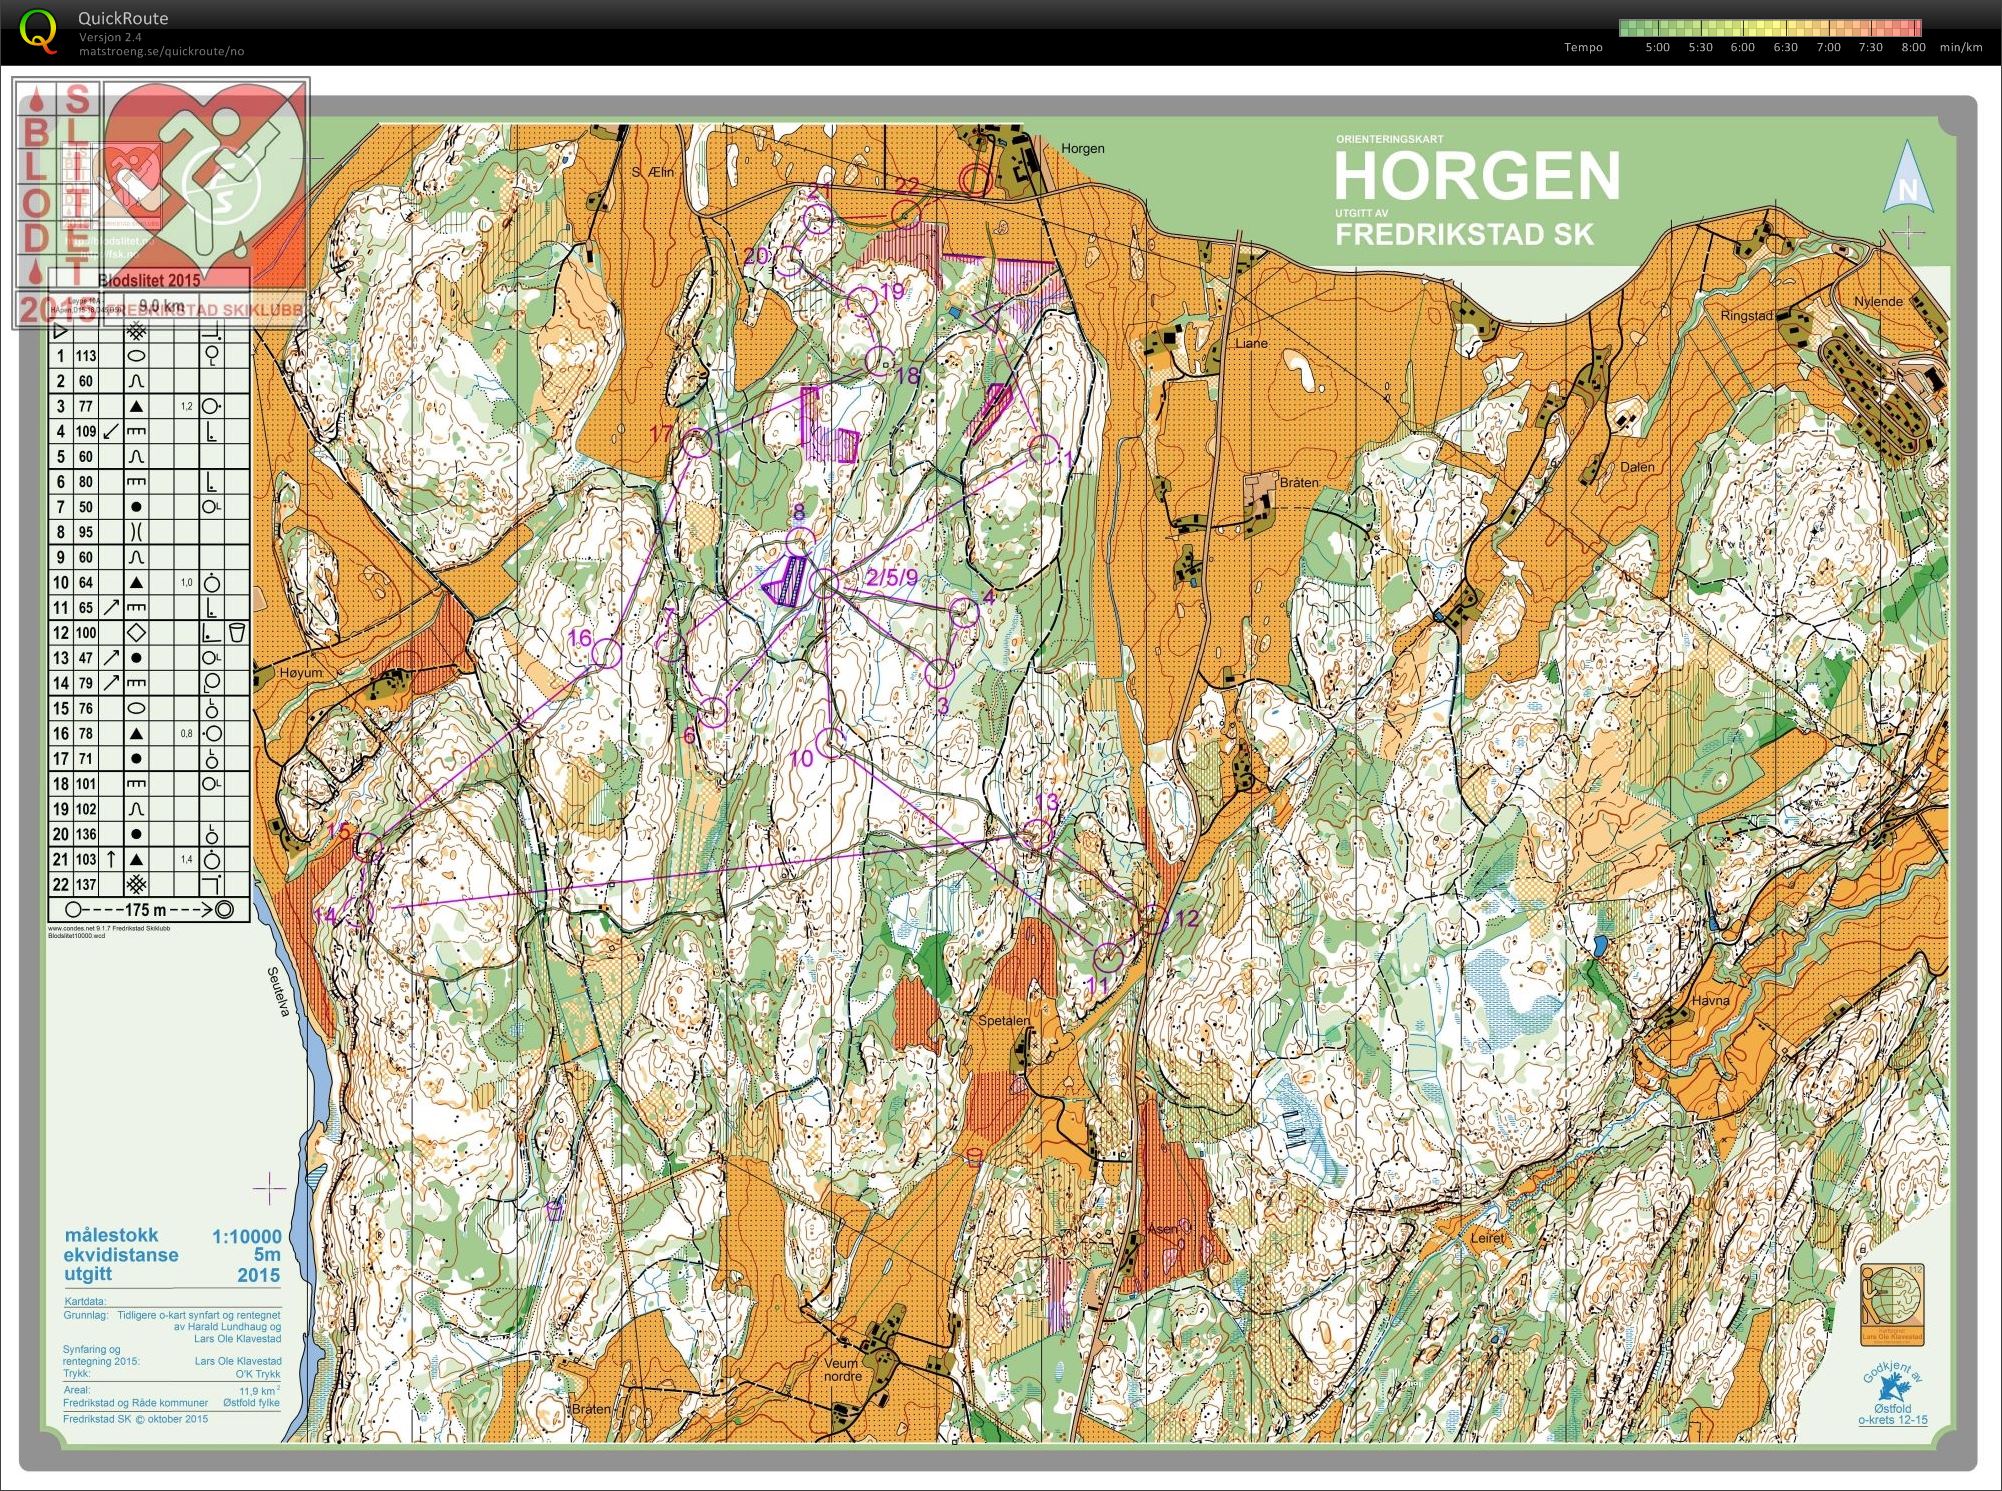
Task: Click the Spetalen place name
Action: (1003, 1022)
